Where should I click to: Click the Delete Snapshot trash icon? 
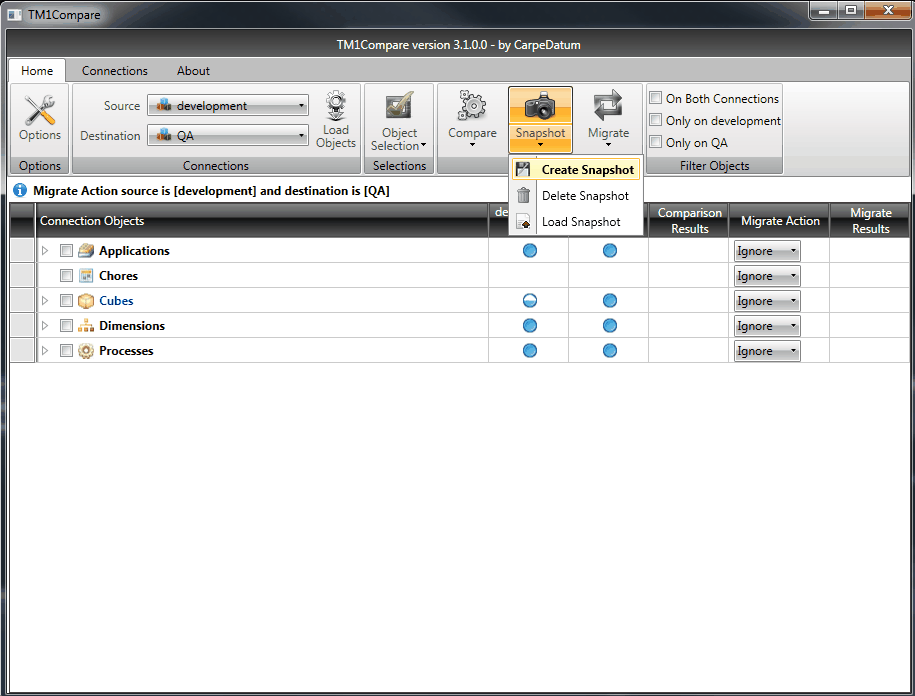pos(523,195)
